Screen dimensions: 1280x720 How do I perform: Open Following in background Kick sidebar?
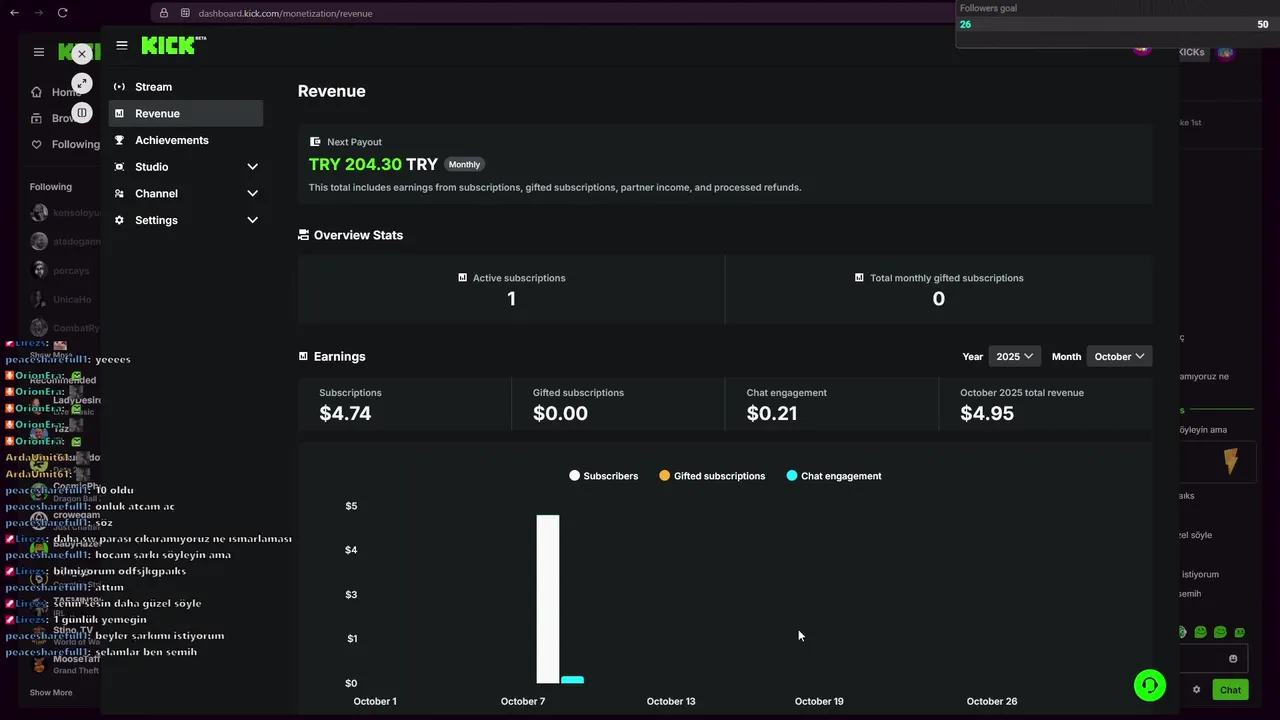pyautogui.click(x=64, y=144)
